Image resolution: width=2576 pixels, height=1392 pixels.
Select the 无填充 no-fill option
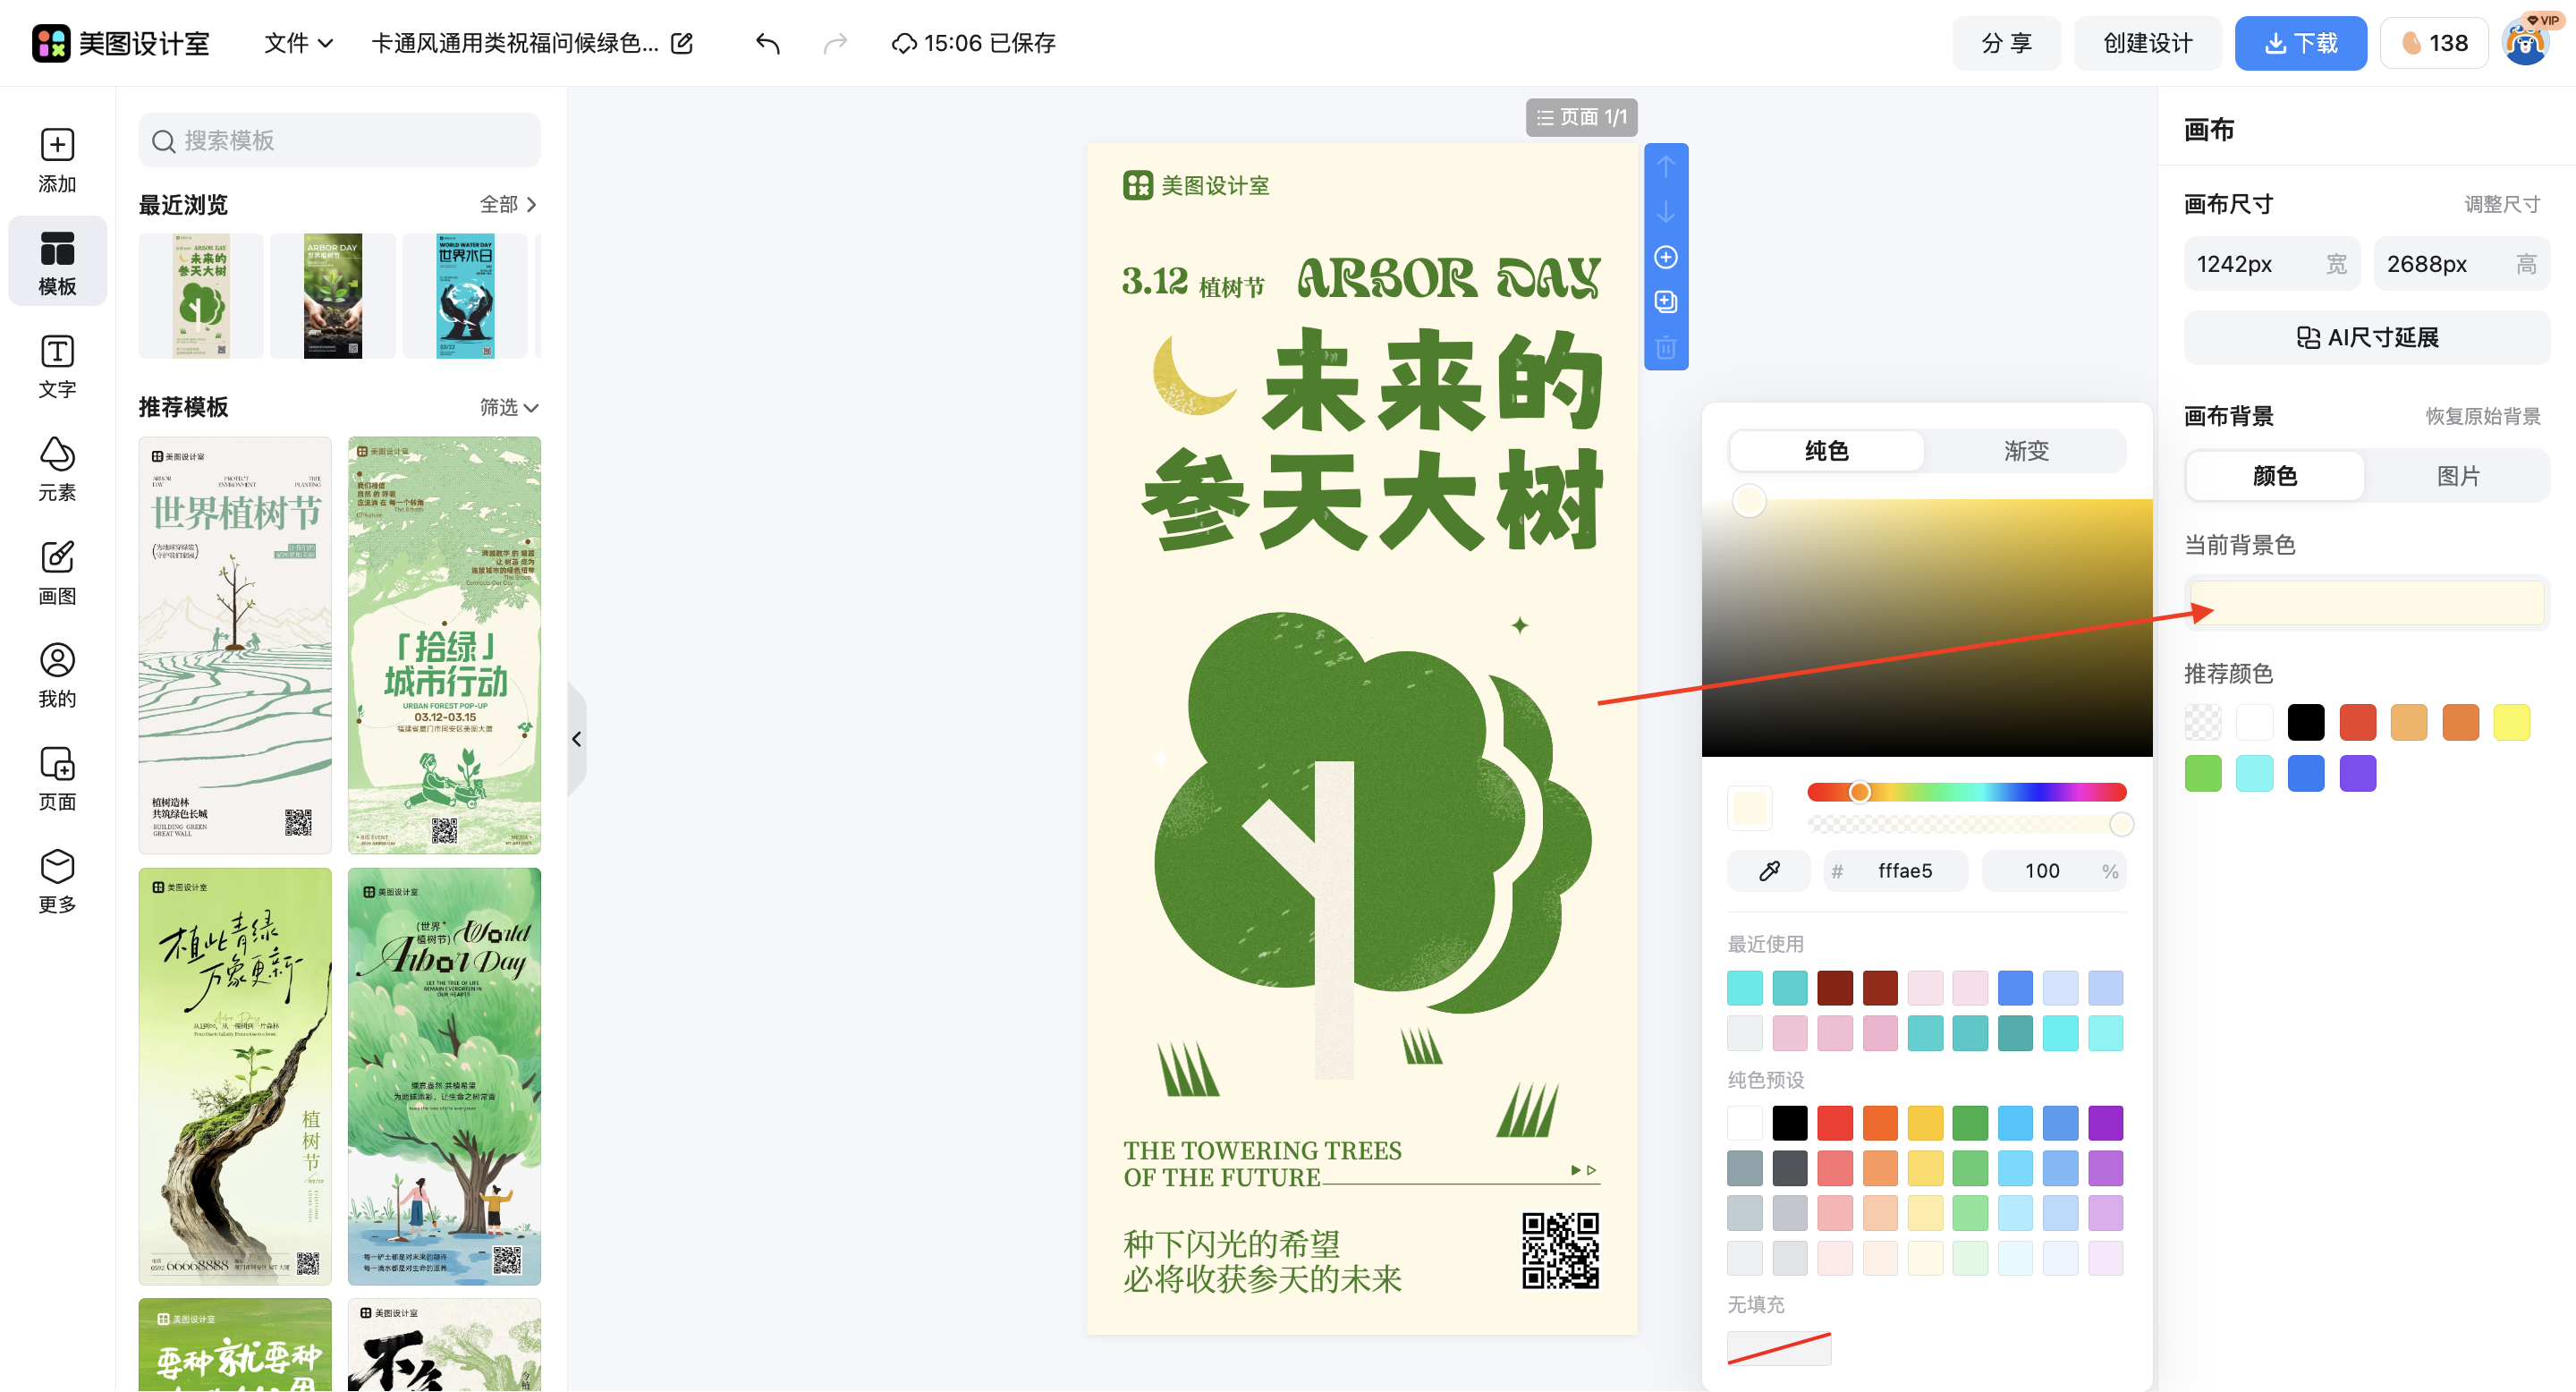pos(1779,1348)
